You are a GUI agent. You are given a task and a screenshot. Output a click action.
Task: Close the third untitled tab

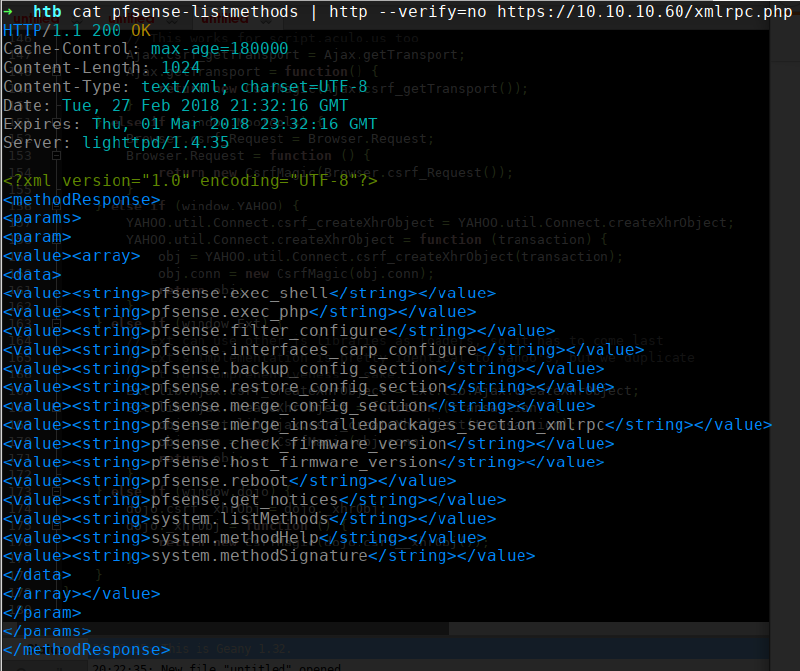tap(266, 20)
